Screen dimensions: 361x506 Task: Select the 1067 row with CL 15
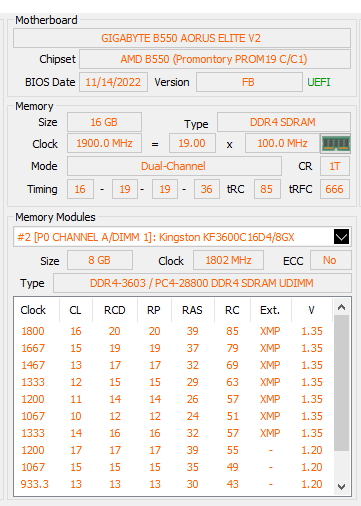point(173,467)
